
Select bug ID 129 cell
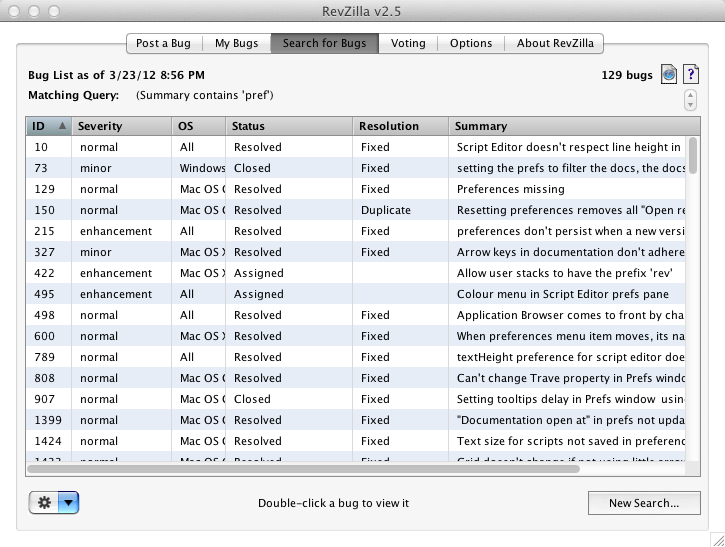[x=49, y=189]
